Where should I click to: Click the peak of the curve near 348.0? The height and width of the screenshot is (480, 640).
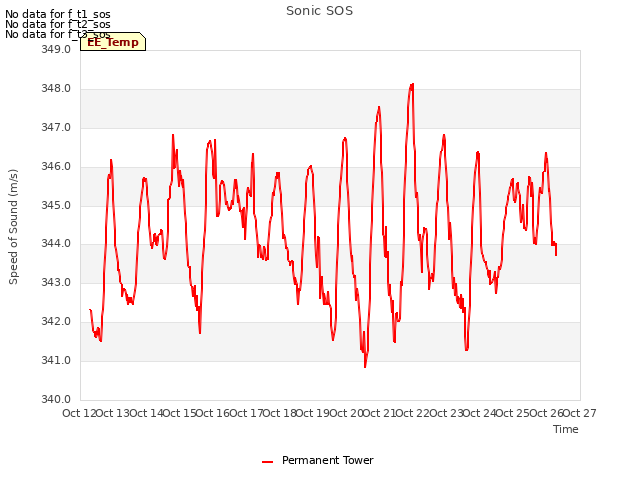[412, 85]
